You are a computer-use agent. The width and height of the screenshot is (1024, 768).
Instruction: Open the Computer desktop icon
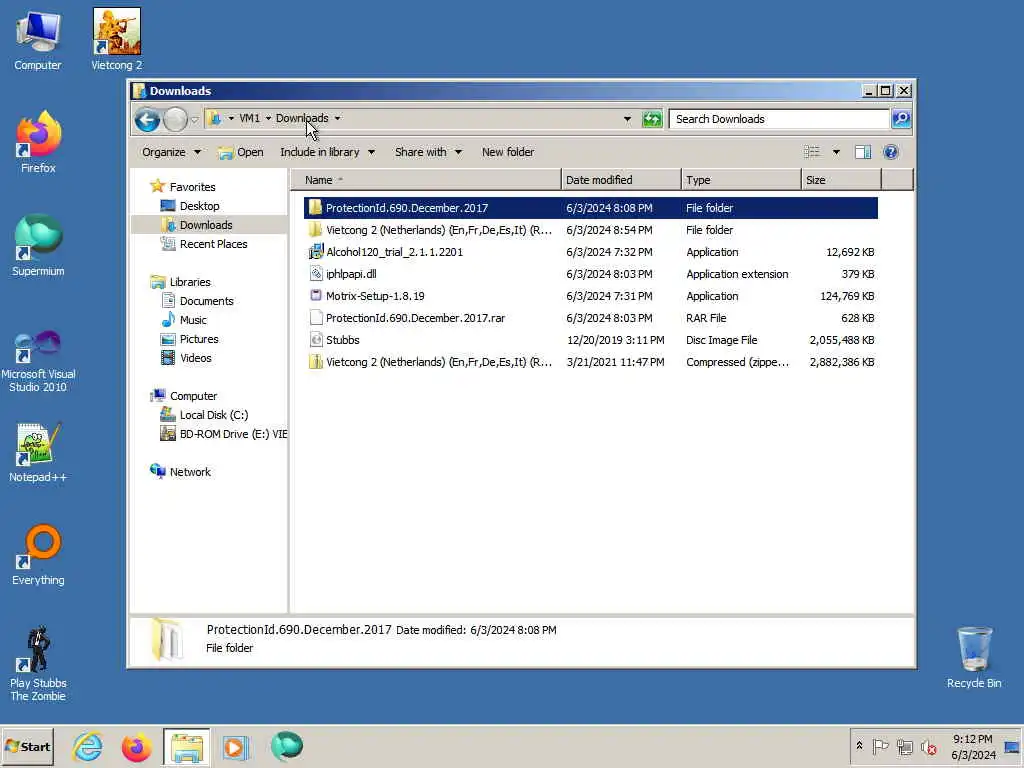[x=38, y=40]
